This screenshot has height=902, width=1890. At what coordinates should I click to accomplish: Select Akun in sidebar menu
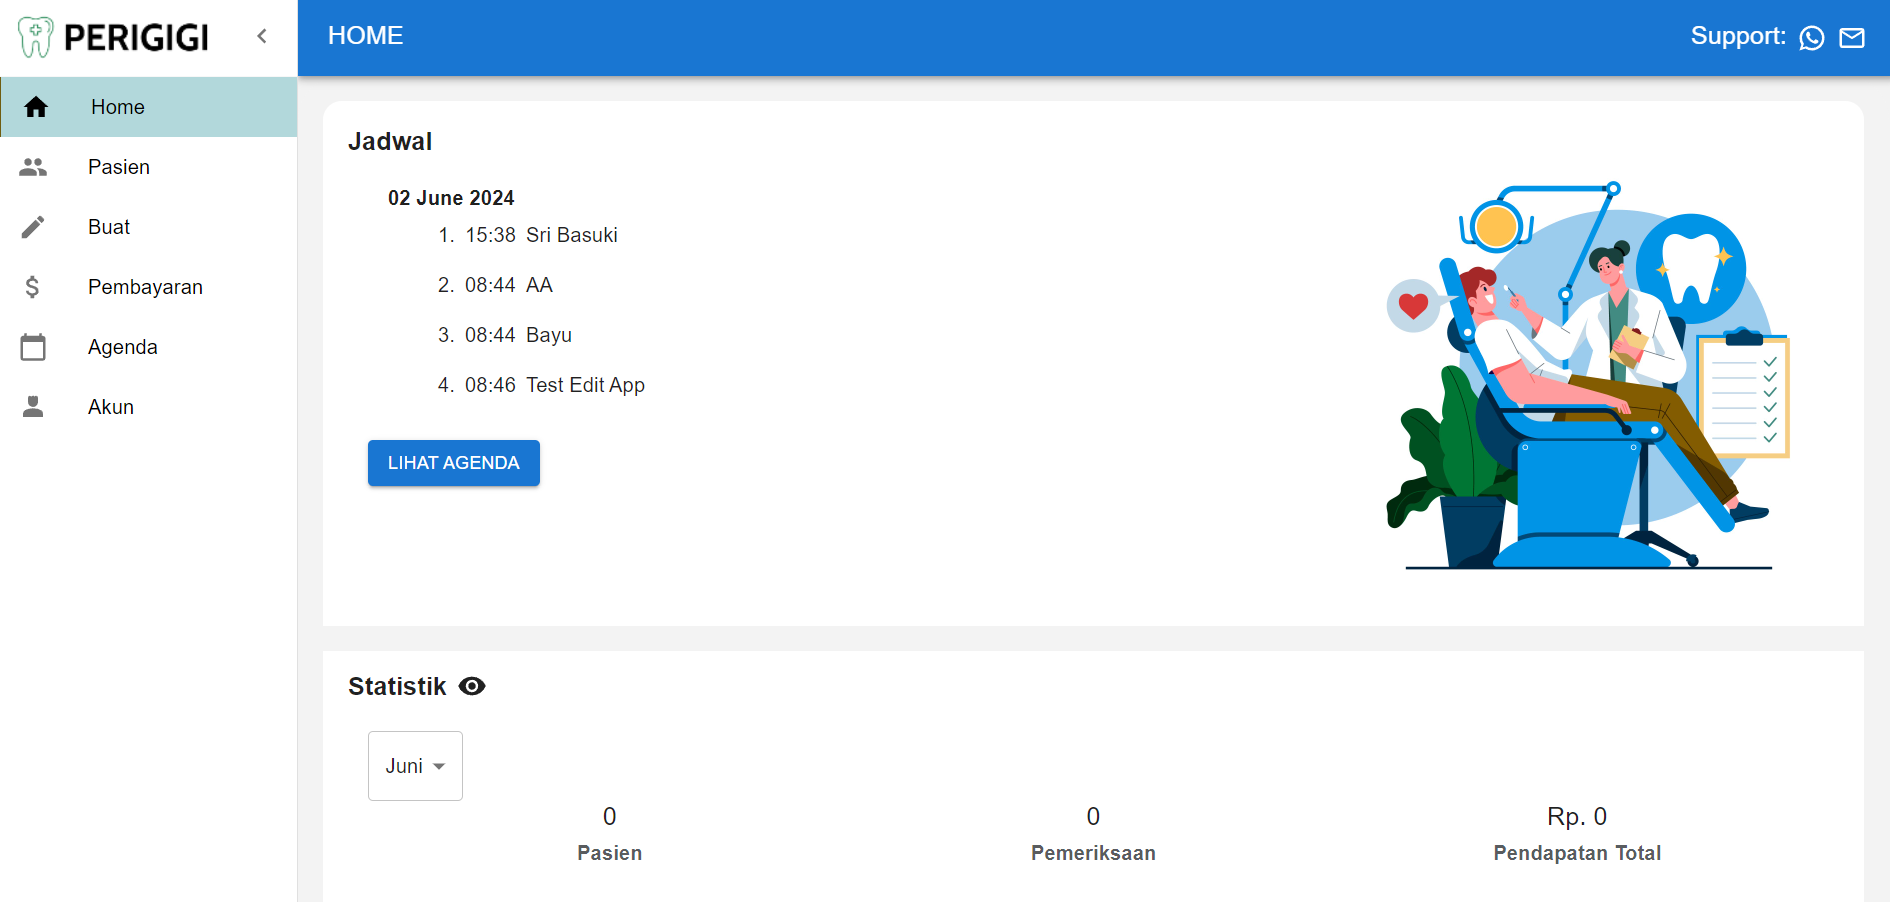[x=111, y=407]
